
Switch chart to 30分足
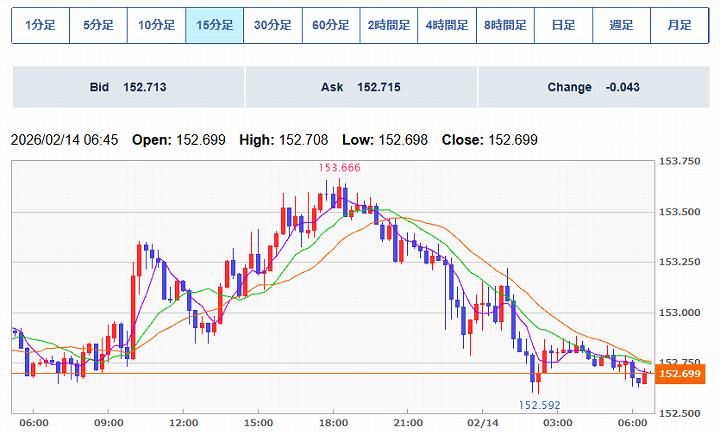(272, 24)
